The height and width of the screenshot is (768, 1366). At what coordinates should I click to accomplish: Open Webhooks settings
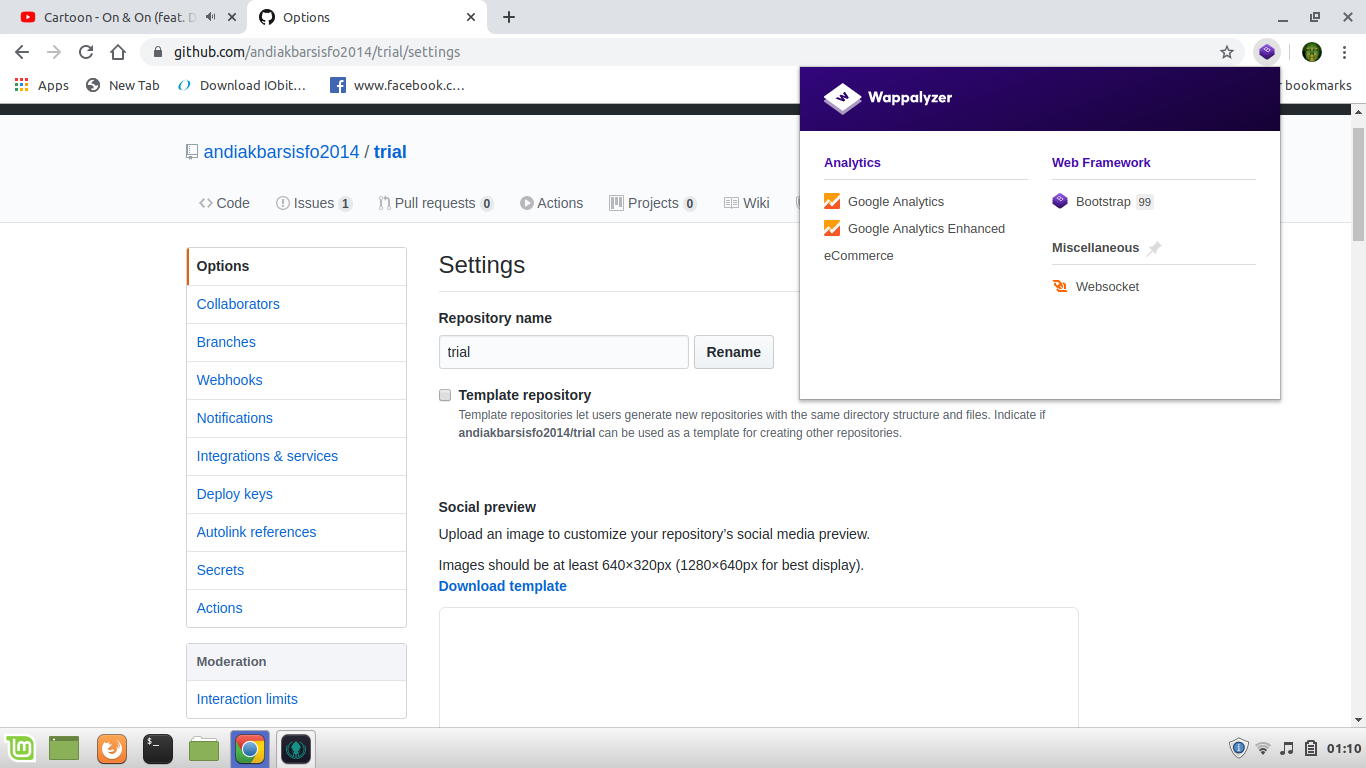[x=296, y=380]
